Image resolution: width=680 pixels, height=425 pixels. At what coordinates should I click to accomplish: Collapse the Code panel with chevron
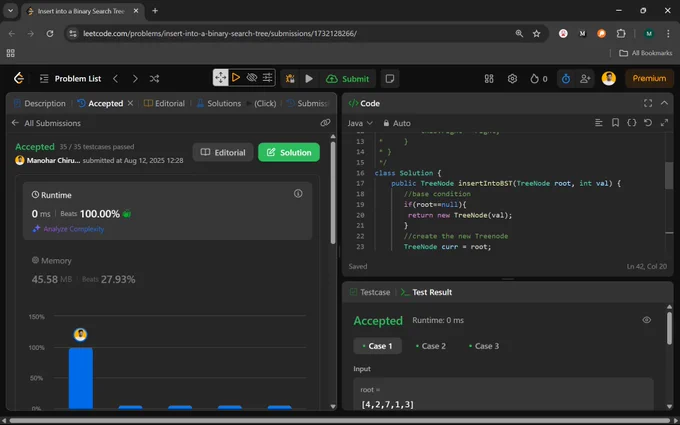(x=664, y=103)
